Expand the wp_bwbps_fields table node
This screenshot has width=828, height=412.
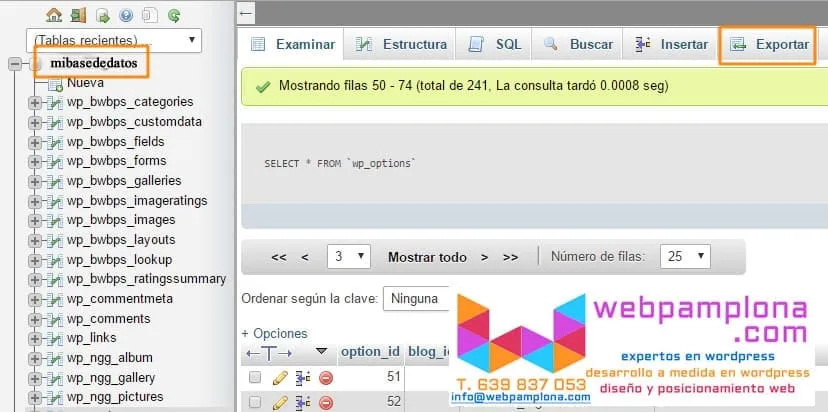[35, 142]
